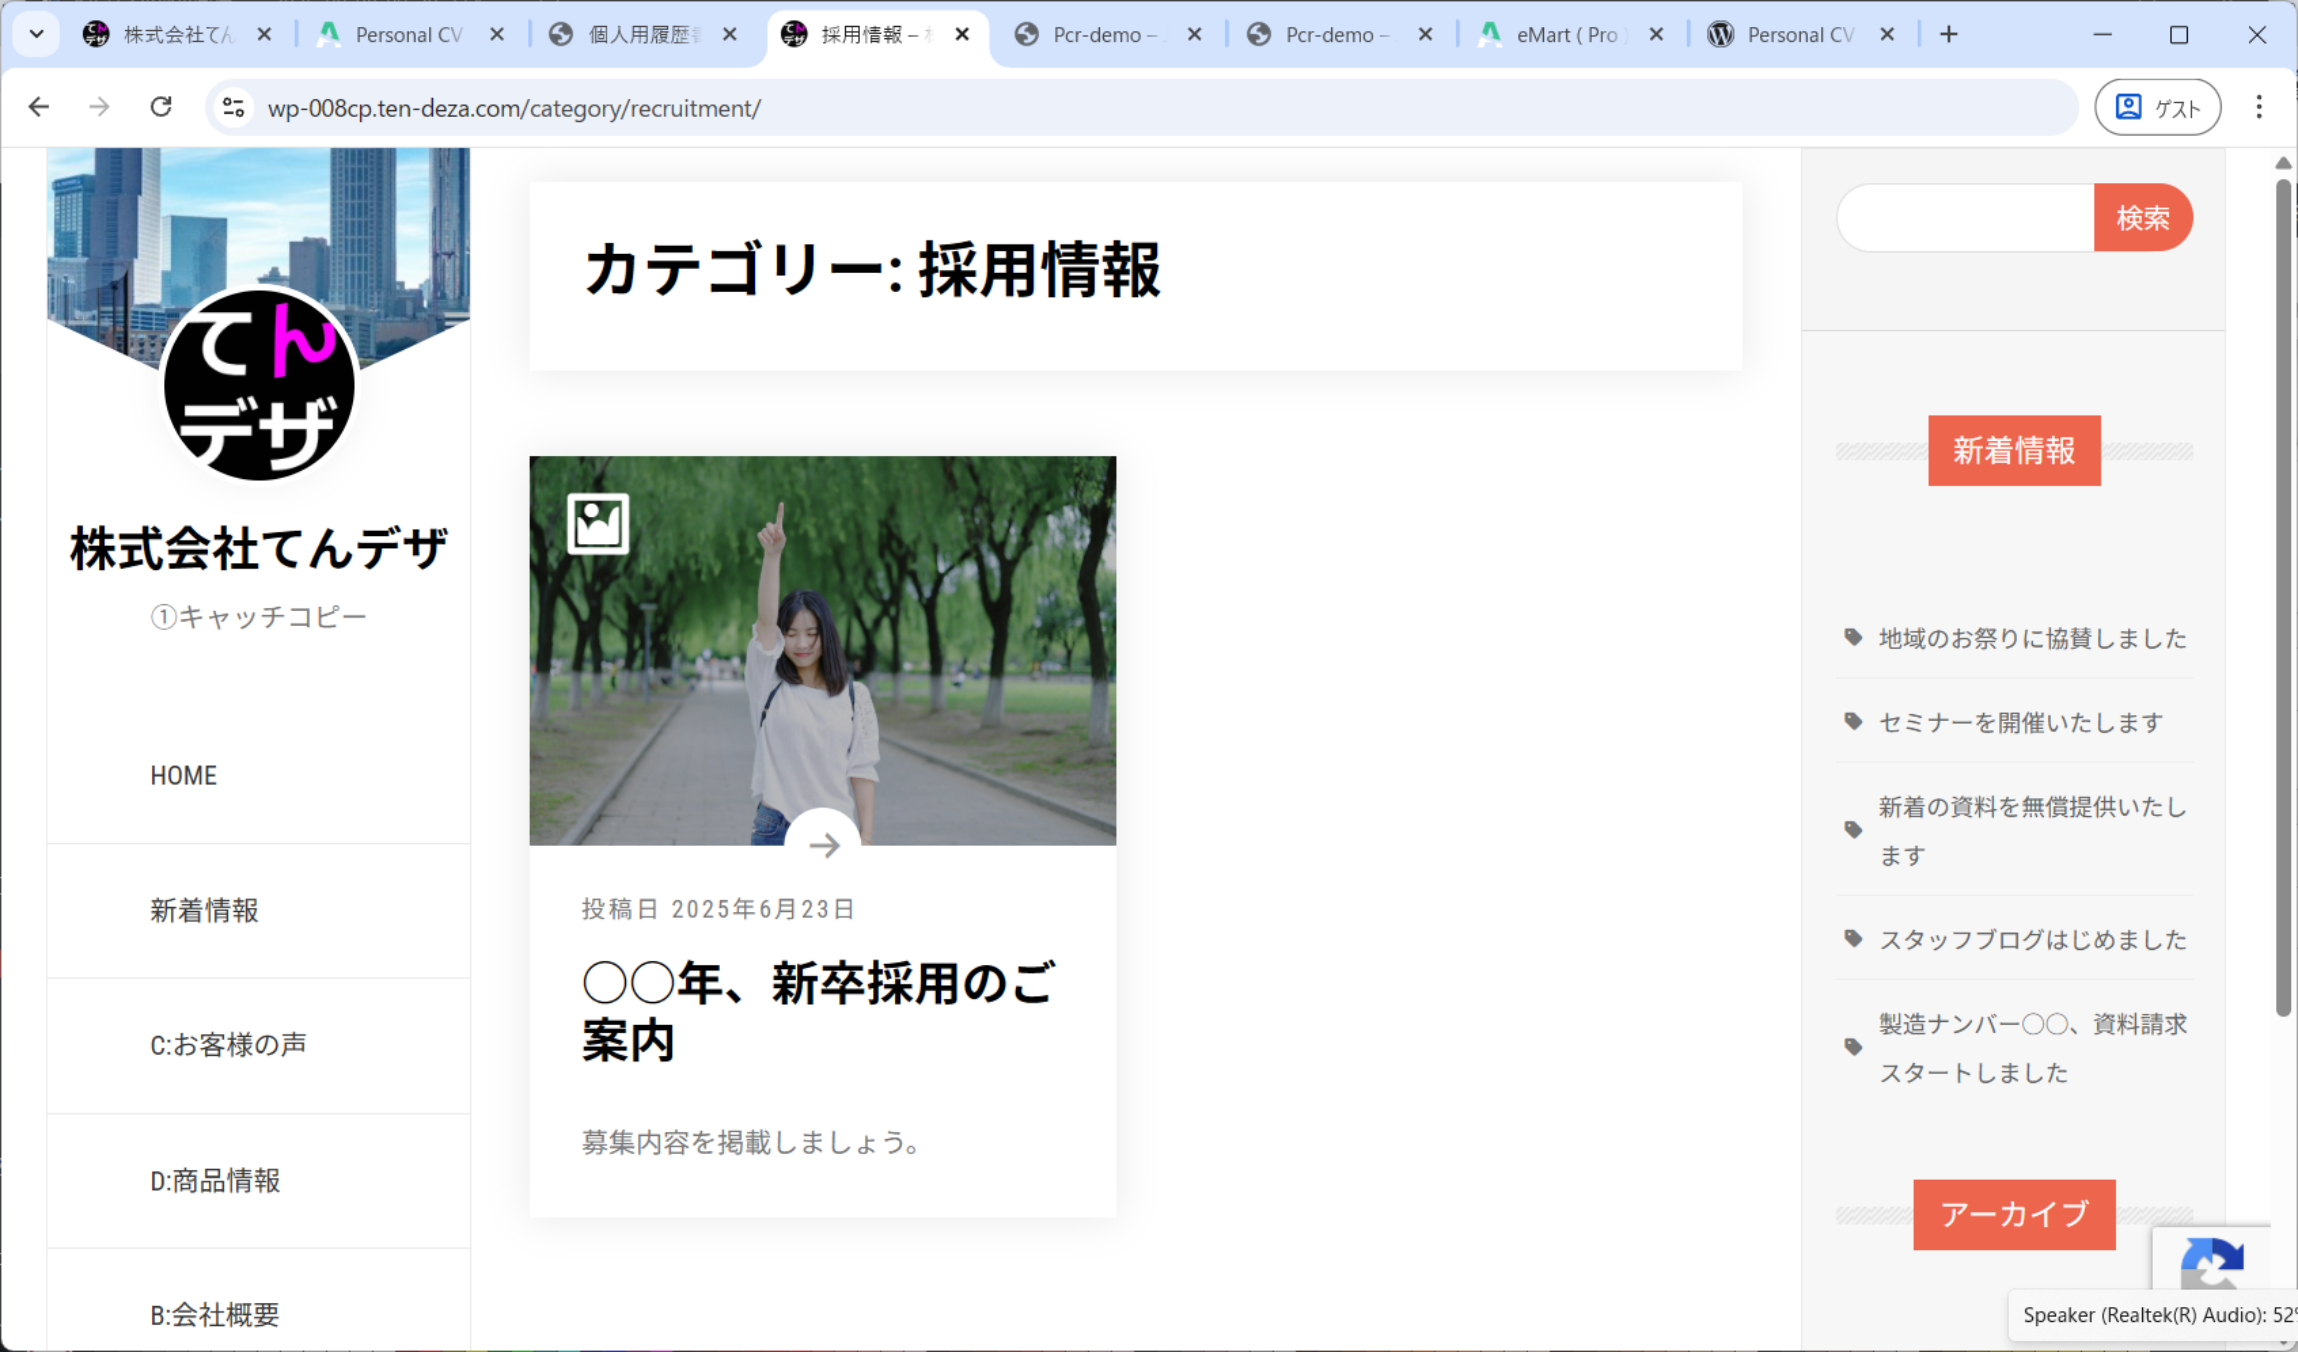2298x1352 pixels.
Task: Open new tab with plus button
Action: click(1948, 35)
